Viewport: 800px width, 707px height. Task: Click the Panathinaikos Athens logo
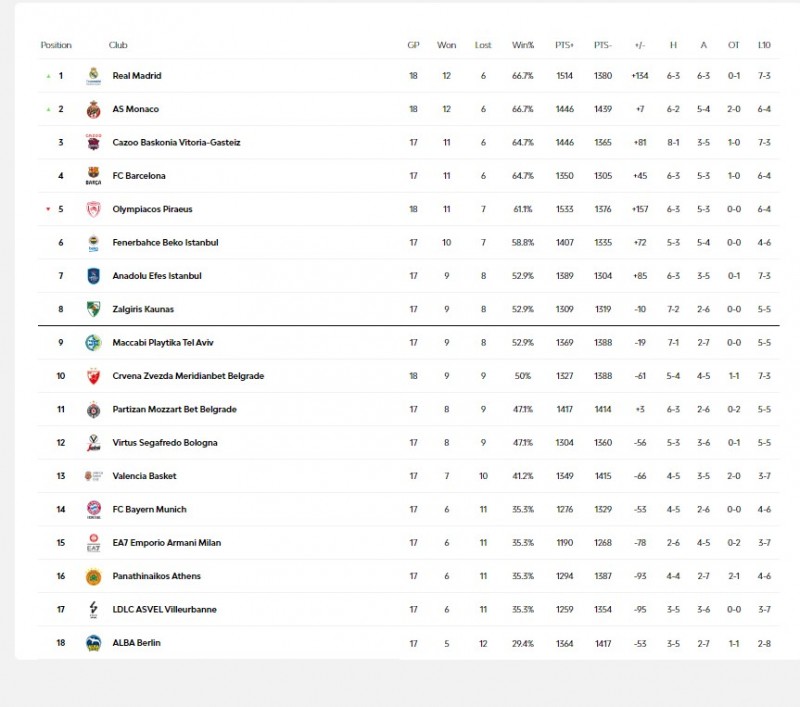[x=93, y=576]
